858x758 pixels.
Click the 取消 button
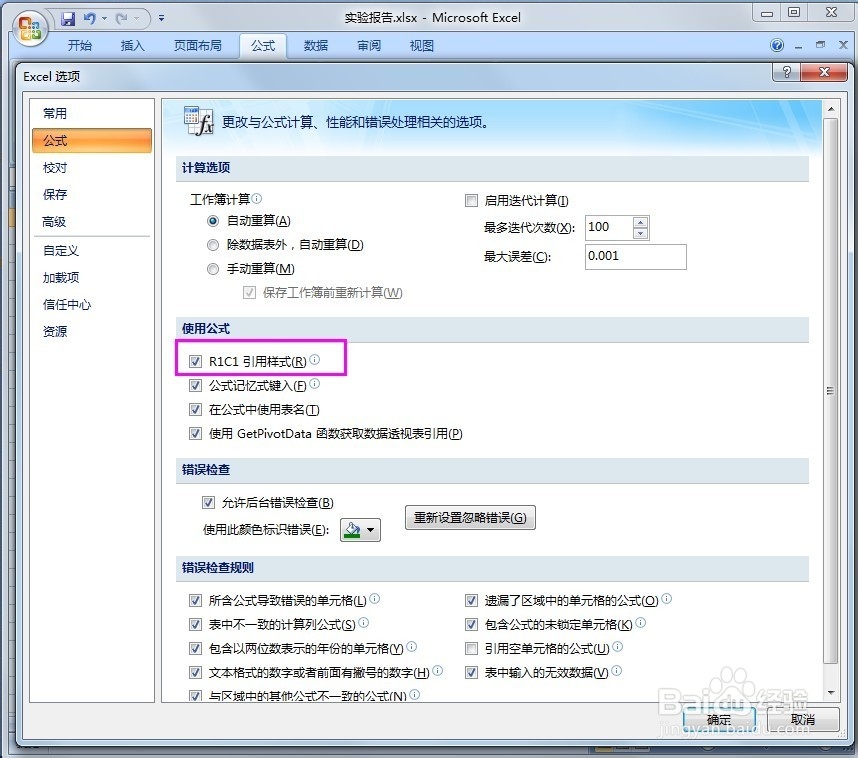pyautogui.click(x=803, y=719)
